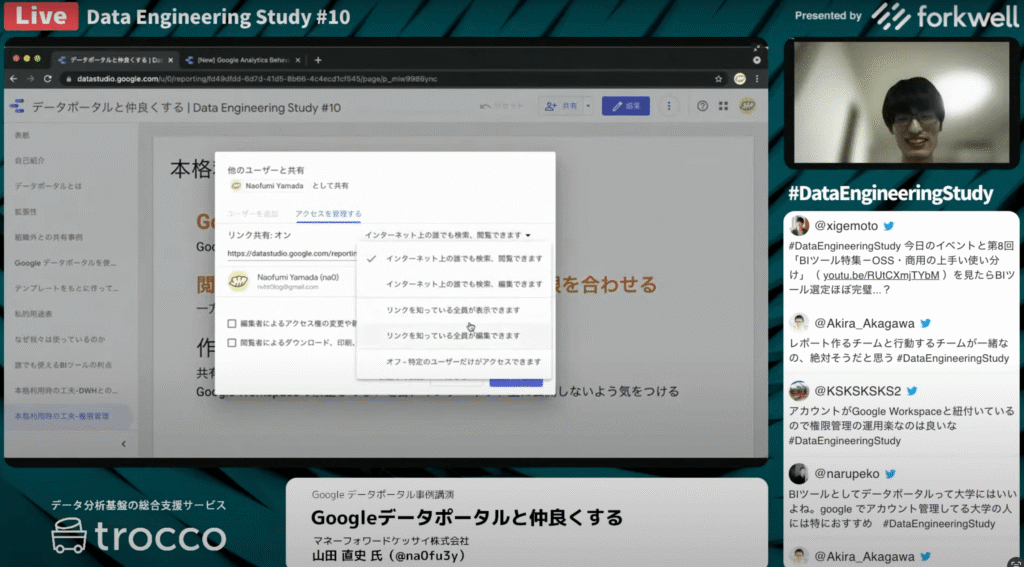Choose オフ - 特定のユーザーだけがアクセスできます option
This screenshot has height=567, width=1024.
pos(452,361)
